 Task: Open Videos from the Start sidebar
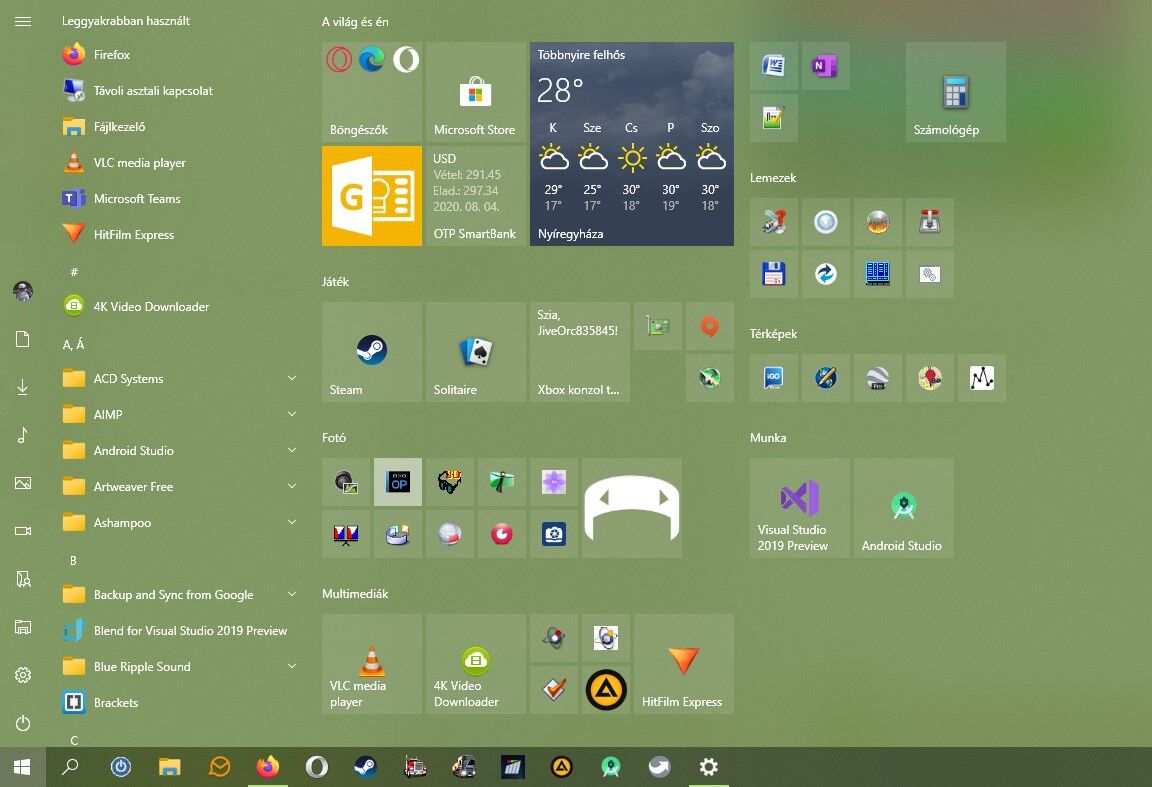click(23, 531)
